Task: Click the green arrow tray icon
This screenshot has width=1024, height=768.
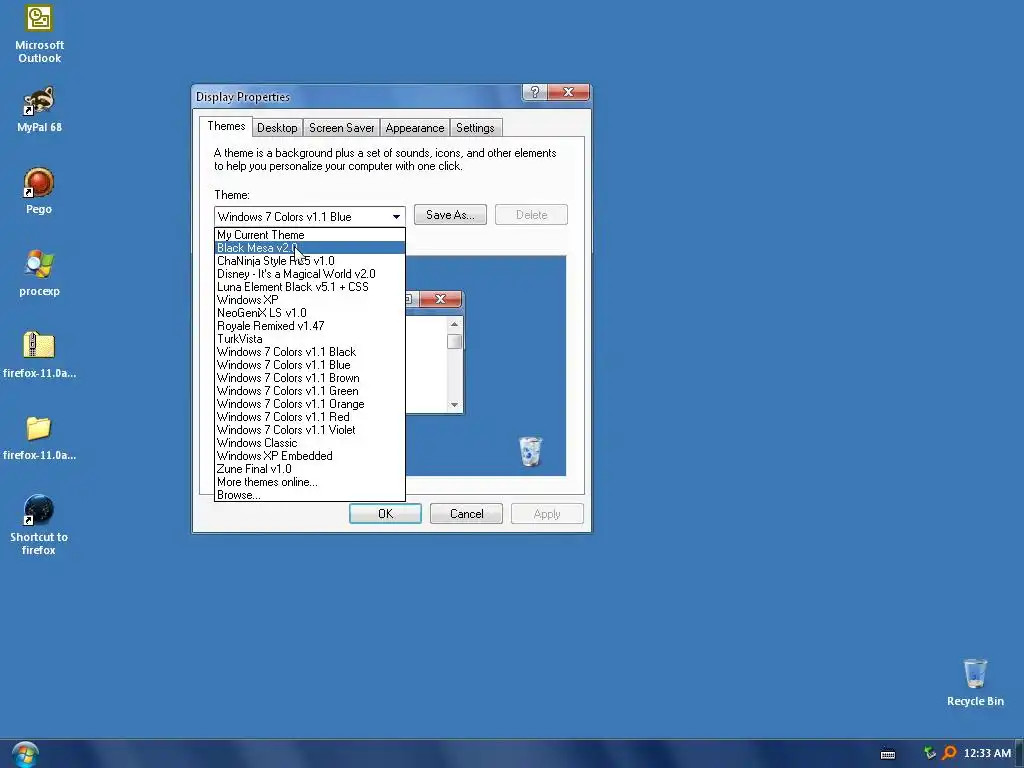Action: [x=929, y=753]
